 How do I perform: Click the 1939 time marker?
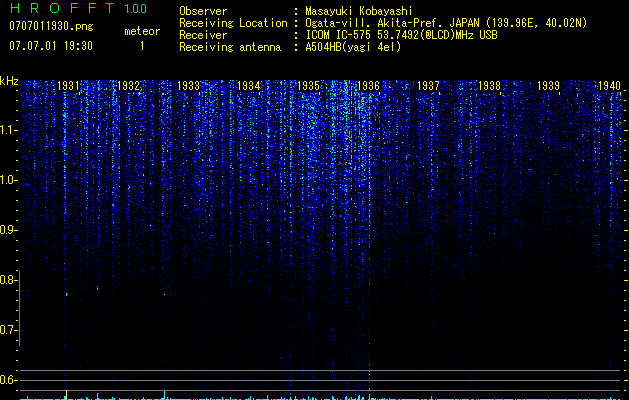tap(548, 85)
